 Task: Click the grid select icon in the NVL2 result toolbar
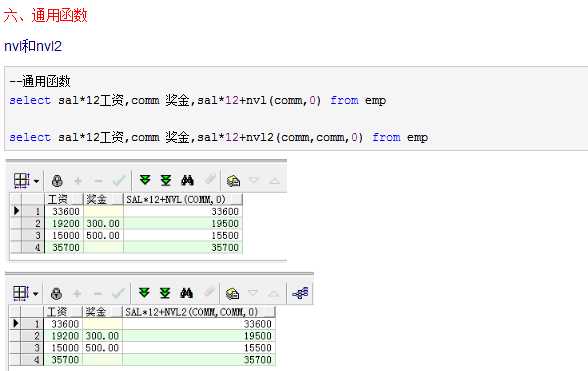click(21, 293)
